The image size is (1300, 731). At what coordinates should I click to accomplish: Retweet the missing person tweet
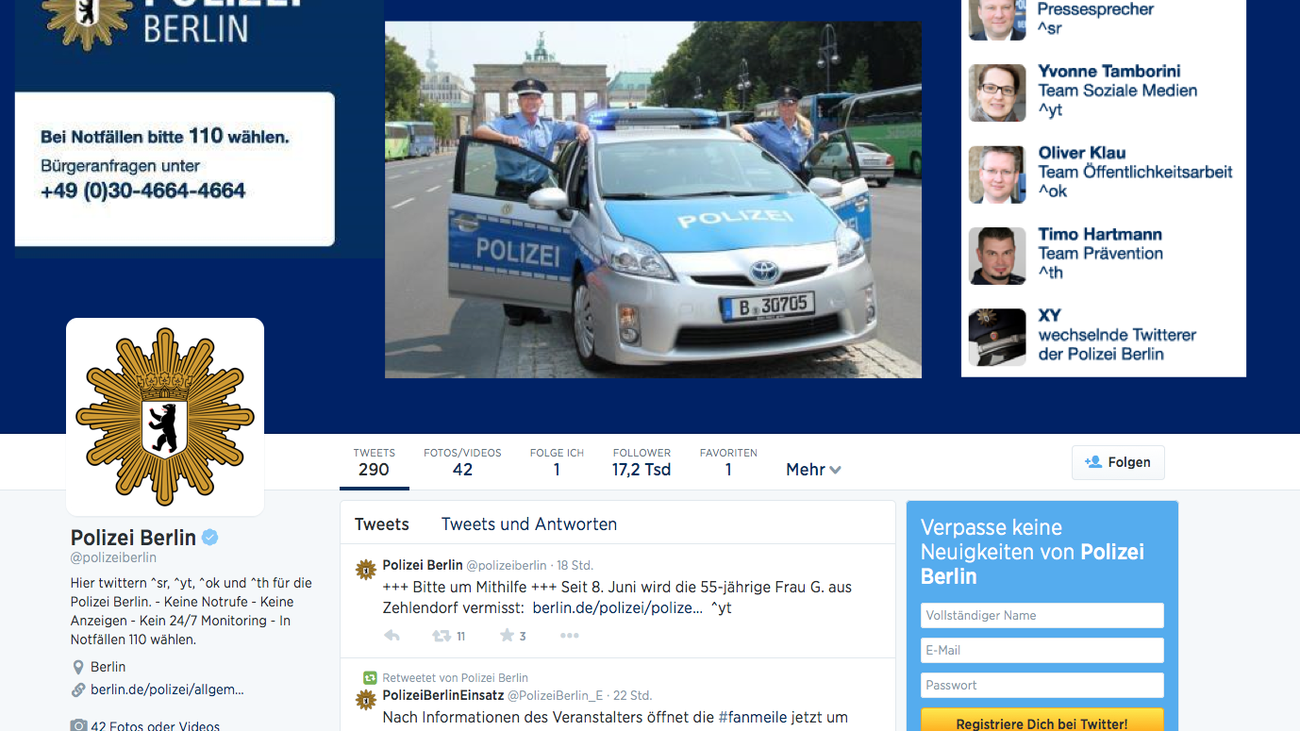coord(441,636)
